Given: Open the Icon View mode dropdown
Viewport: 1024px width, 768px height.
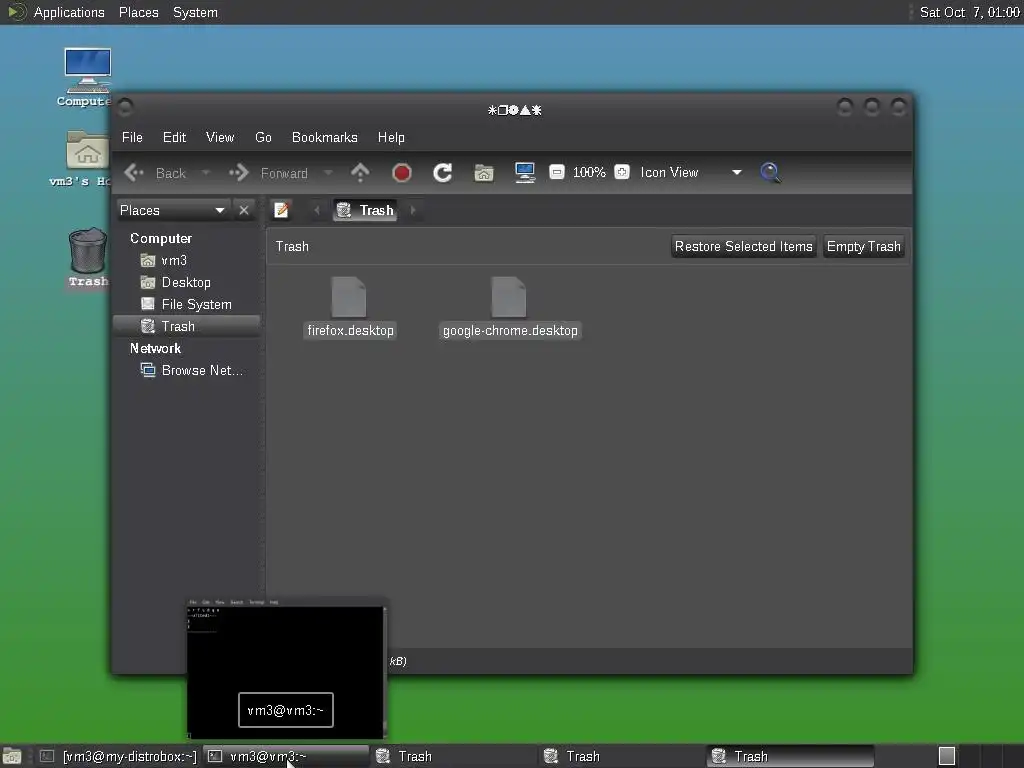Looking at the screenshot, I should [x=691, y=172].
